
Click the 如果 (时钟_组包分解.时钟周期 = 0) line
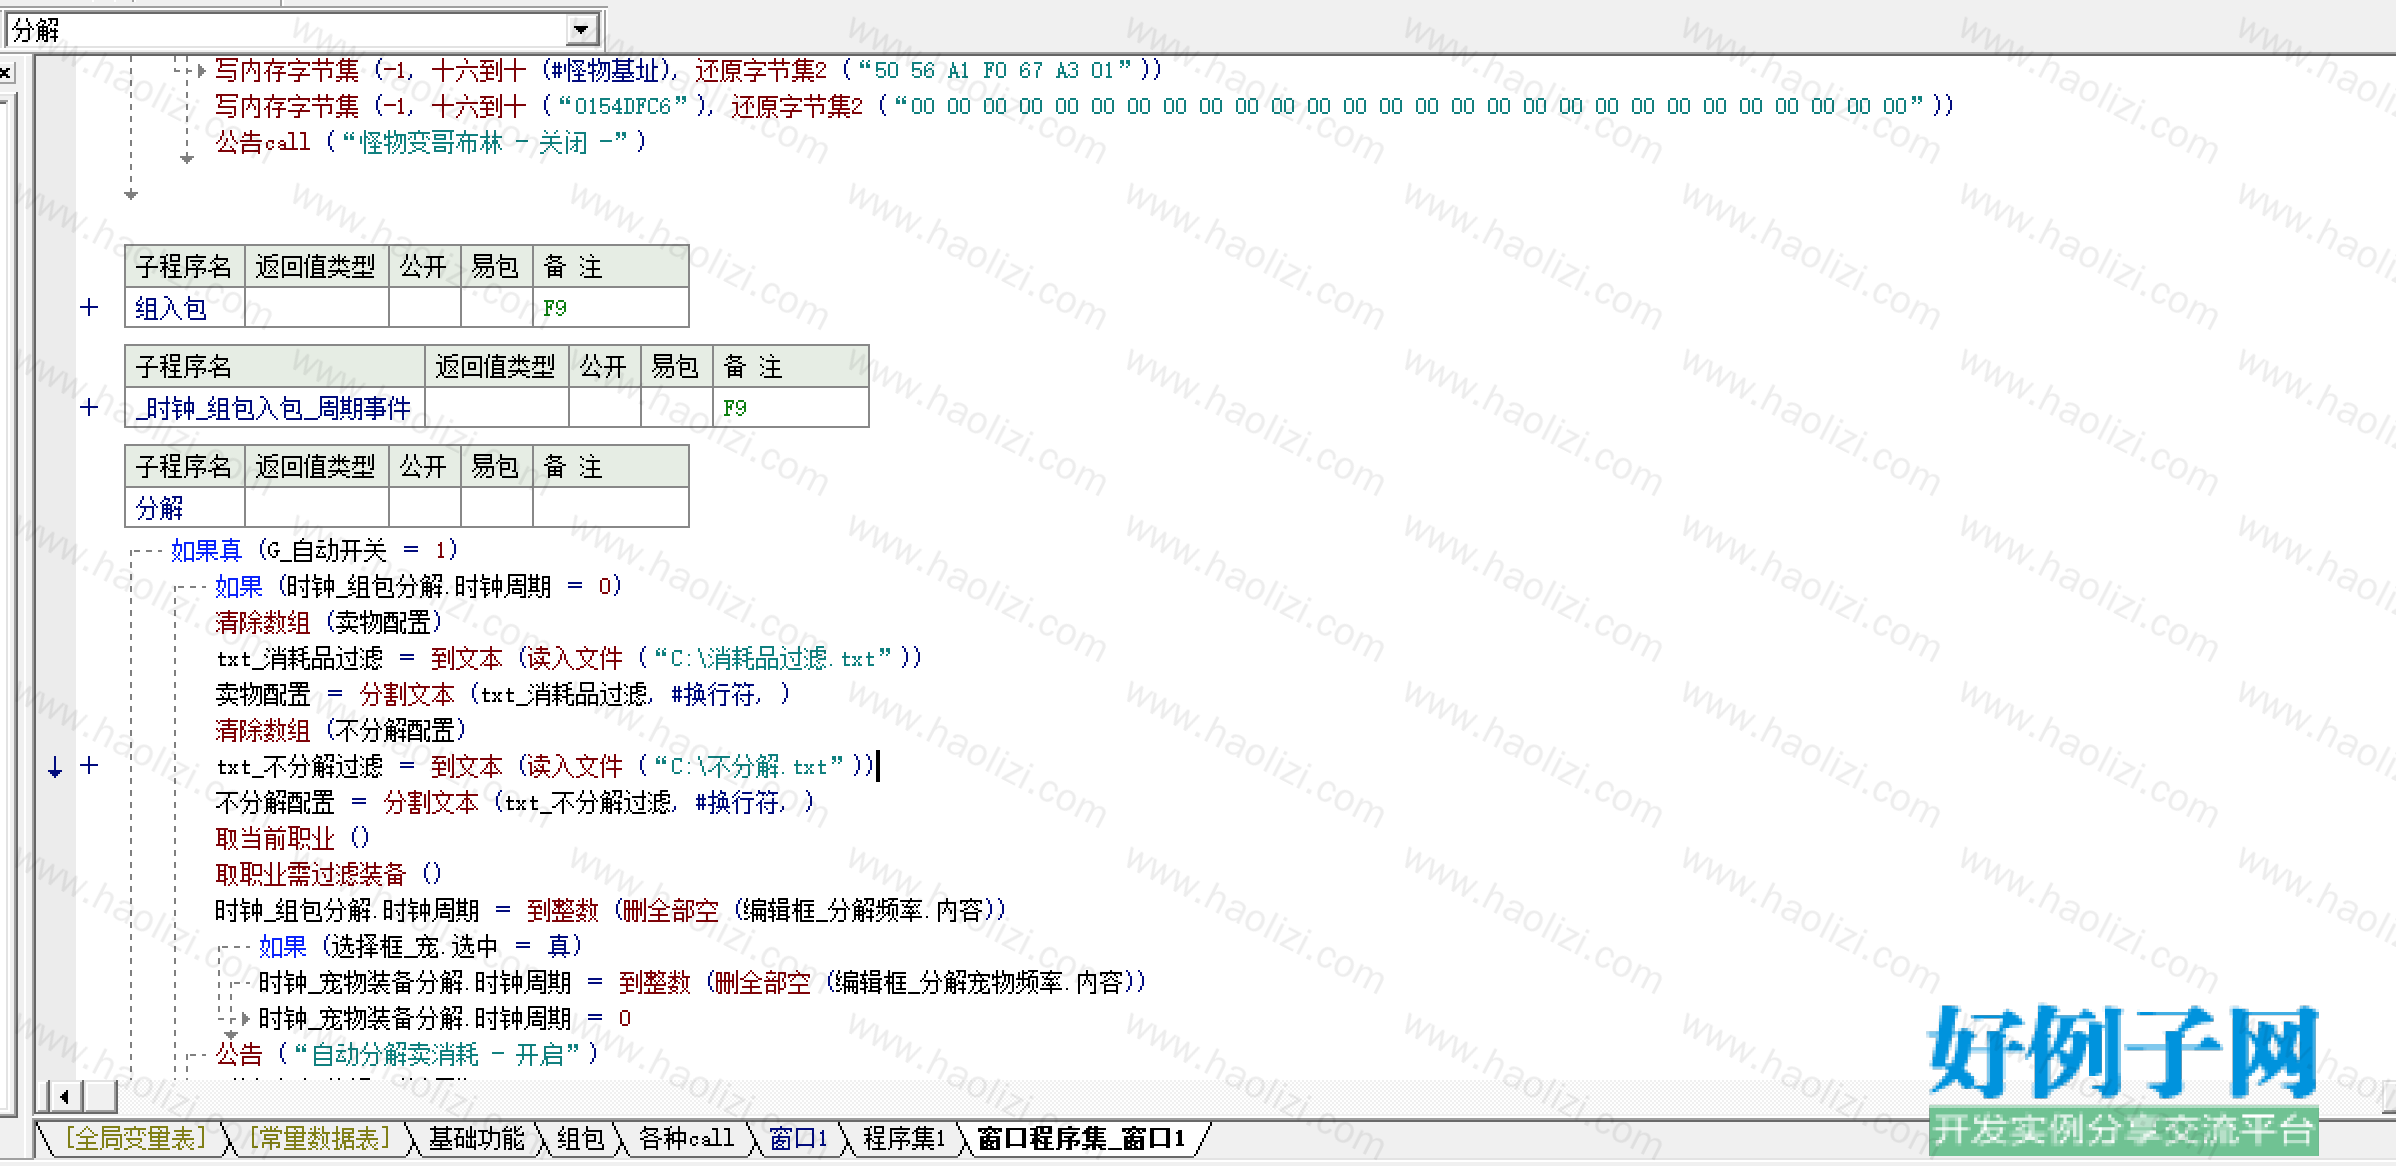[418, 586]
